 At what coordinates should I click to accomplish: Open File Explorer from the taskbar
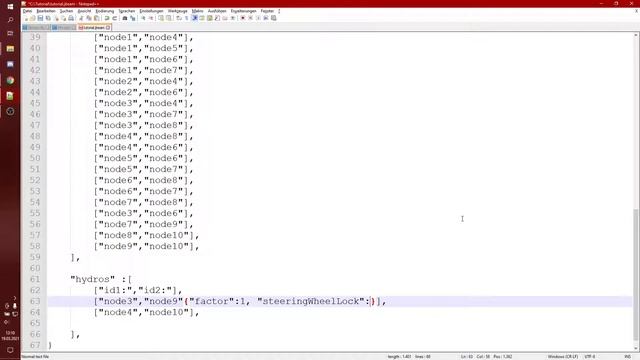coord(10,49)
